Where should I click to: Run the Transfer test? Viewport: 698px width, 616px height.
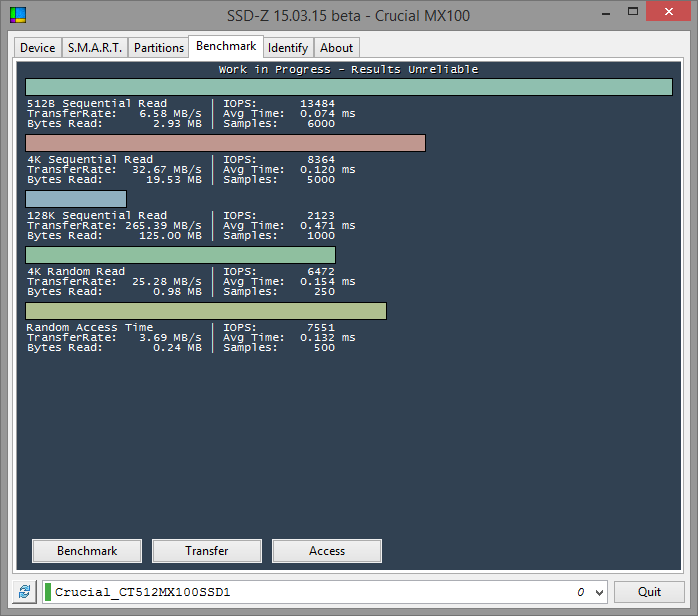pos(207,551)
